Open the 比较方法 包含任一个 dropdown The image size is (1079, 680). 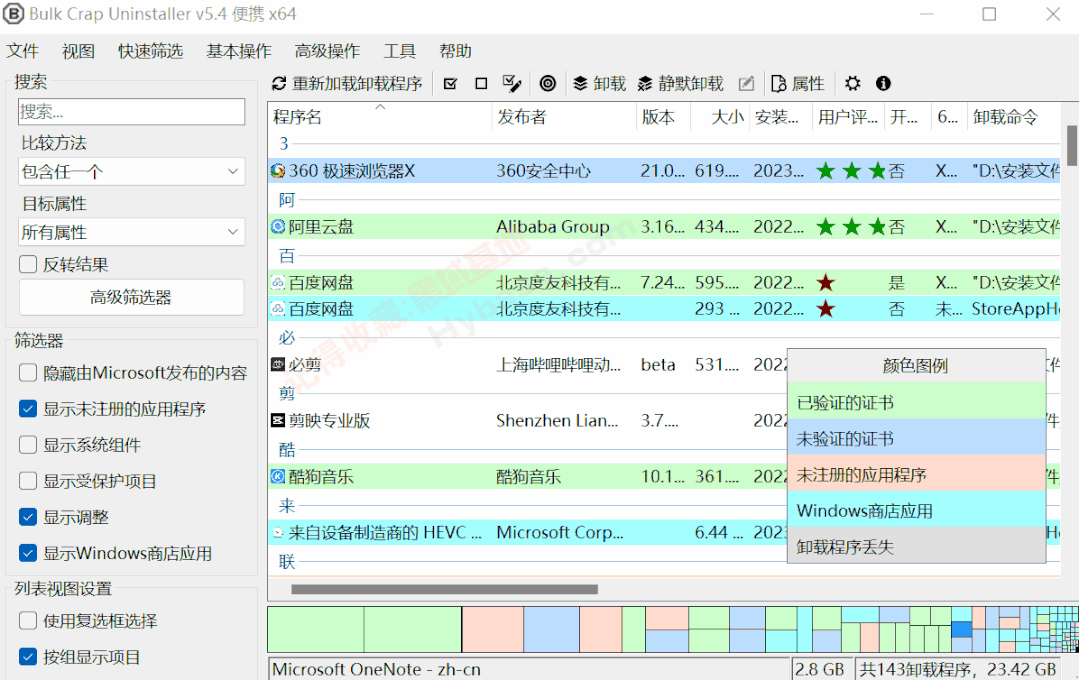[x=131, y=171]
